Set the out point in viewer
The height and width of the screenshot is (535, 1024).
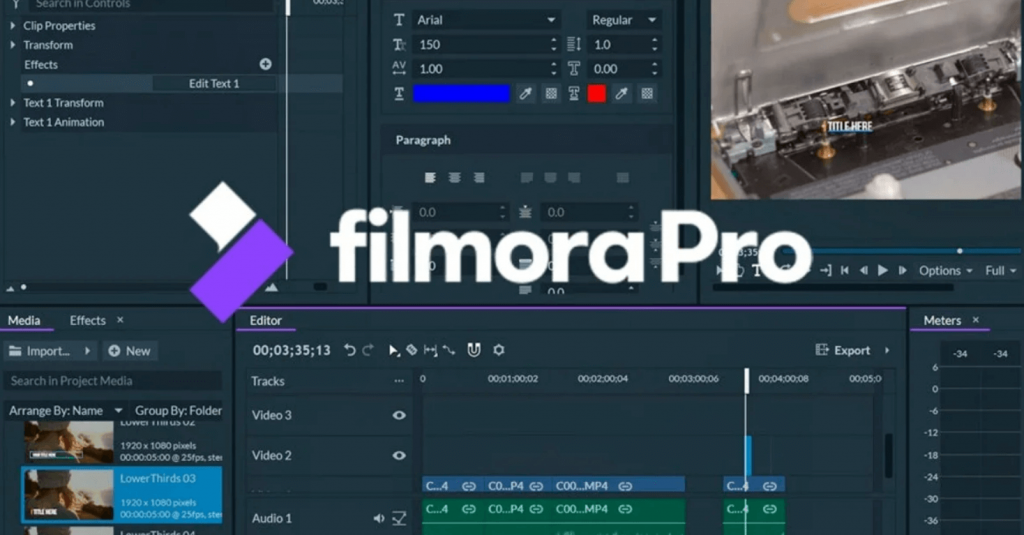pyautogui.click(x=825, y=270)
